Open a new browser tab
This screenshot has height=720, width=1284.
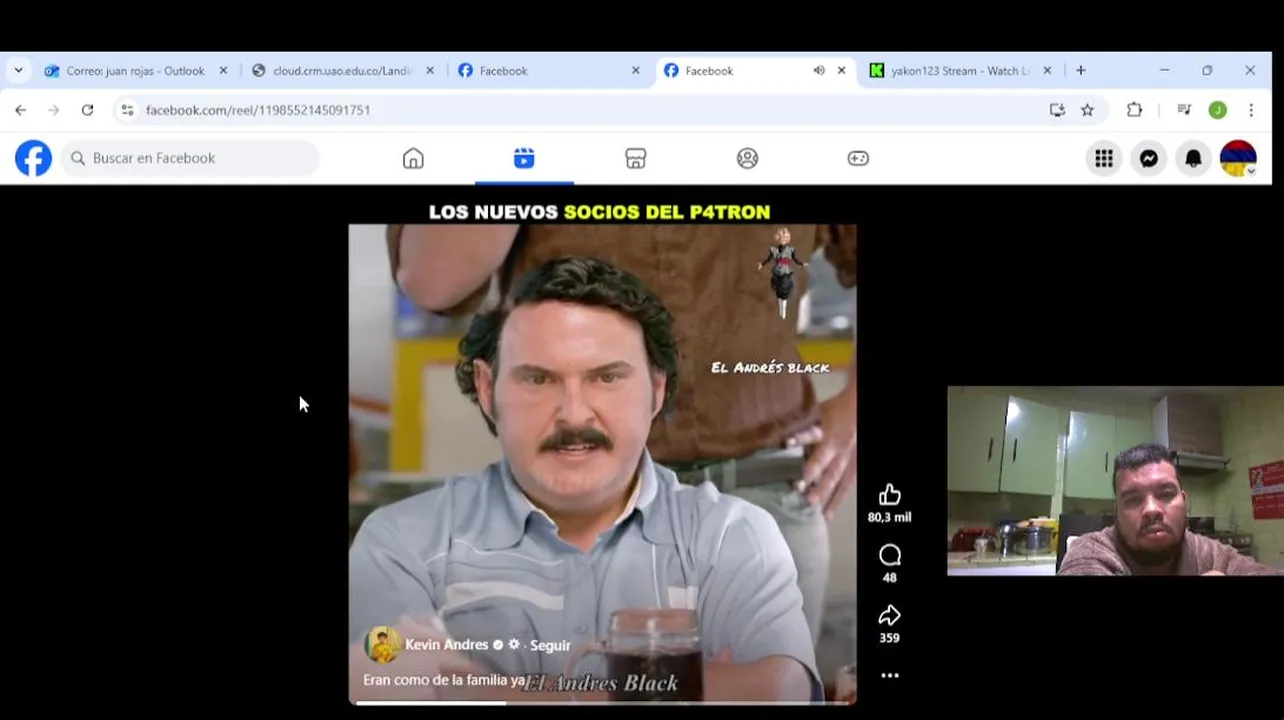pos(1081,71)
